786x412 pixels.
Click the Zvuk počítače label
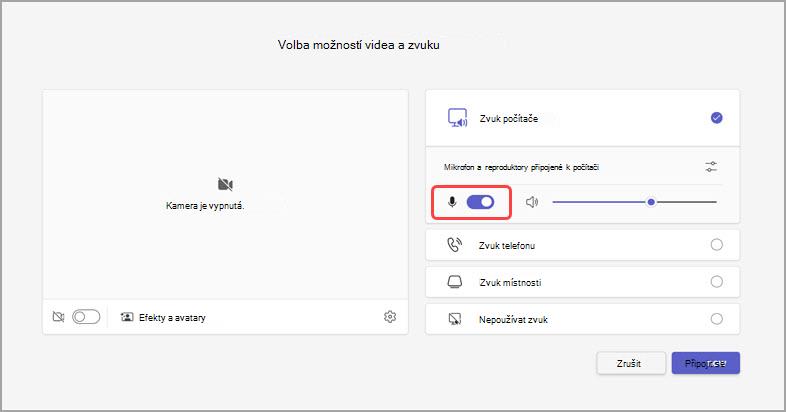click(509, 119)
